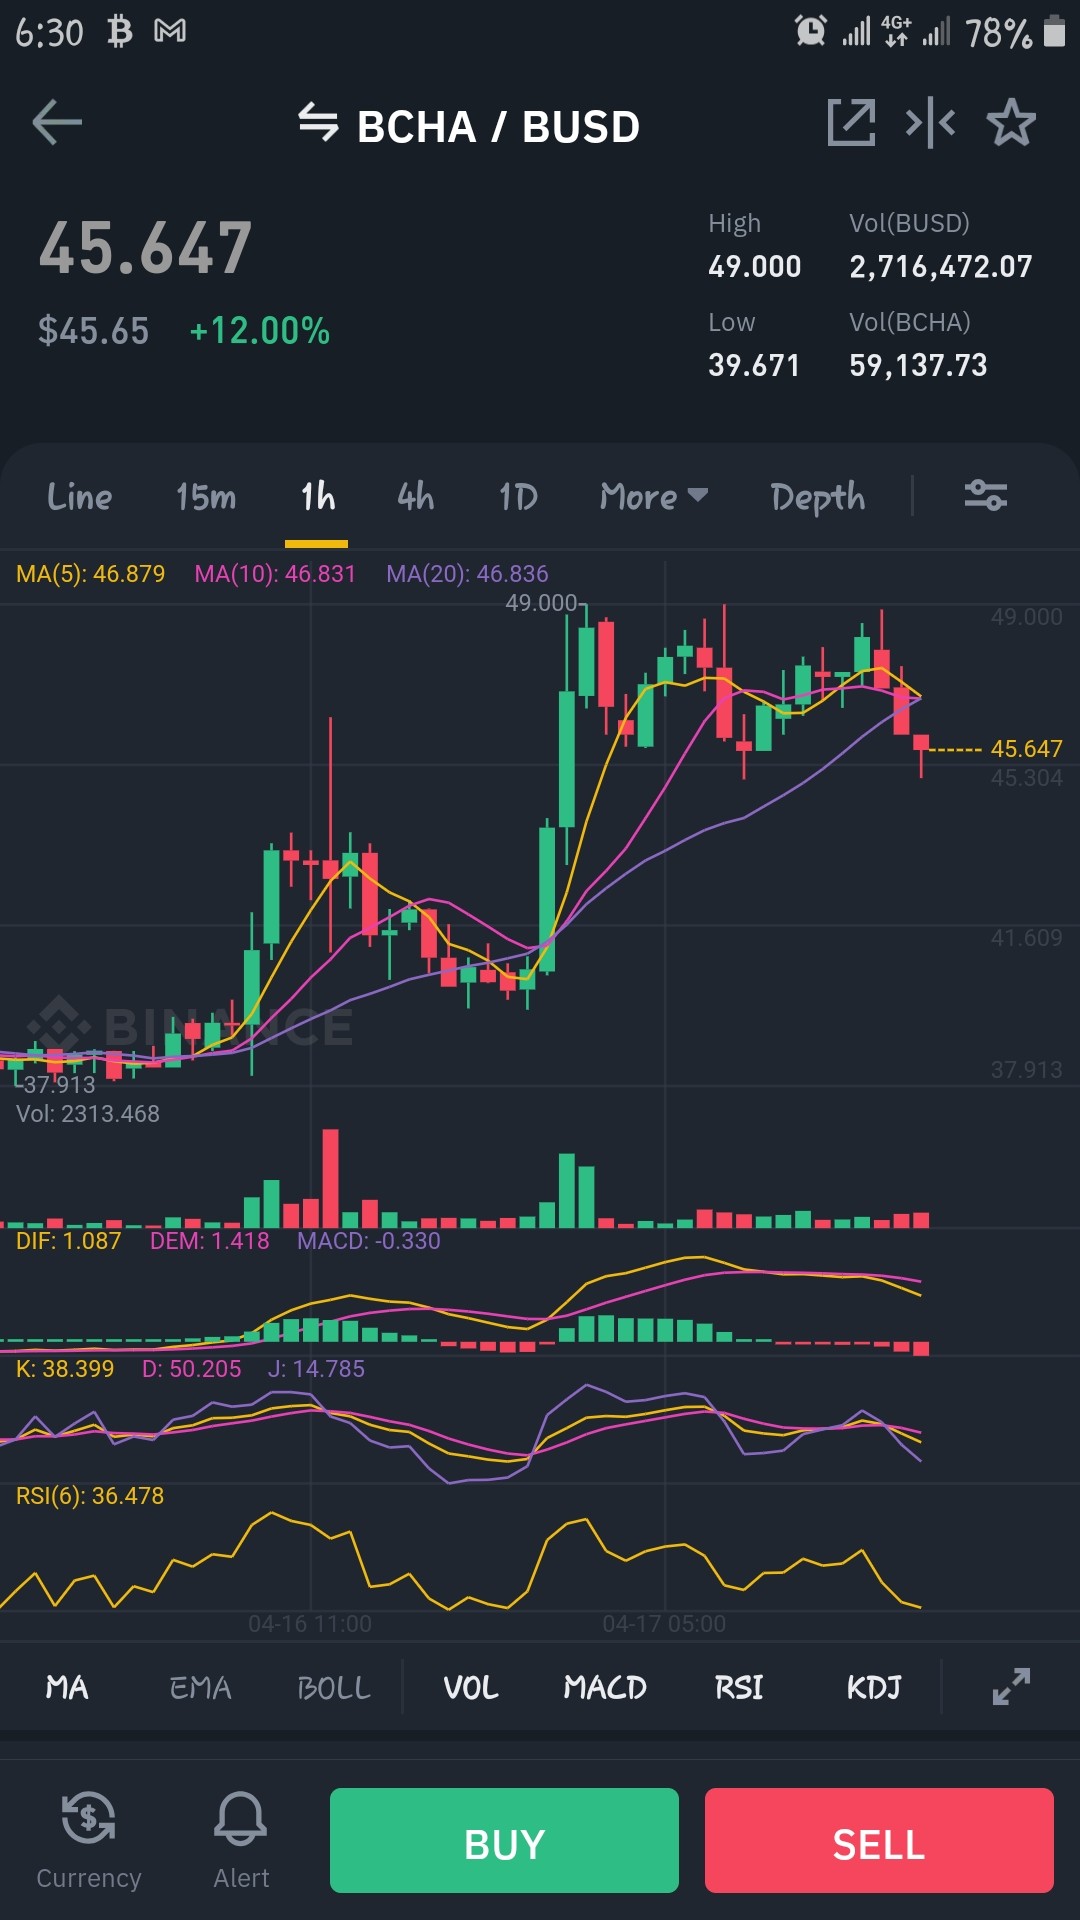The width and height of the screenshot is (1080, 1920).
Task: Tap the swap pair icon beside BCHA
Action: pos(318,123)
